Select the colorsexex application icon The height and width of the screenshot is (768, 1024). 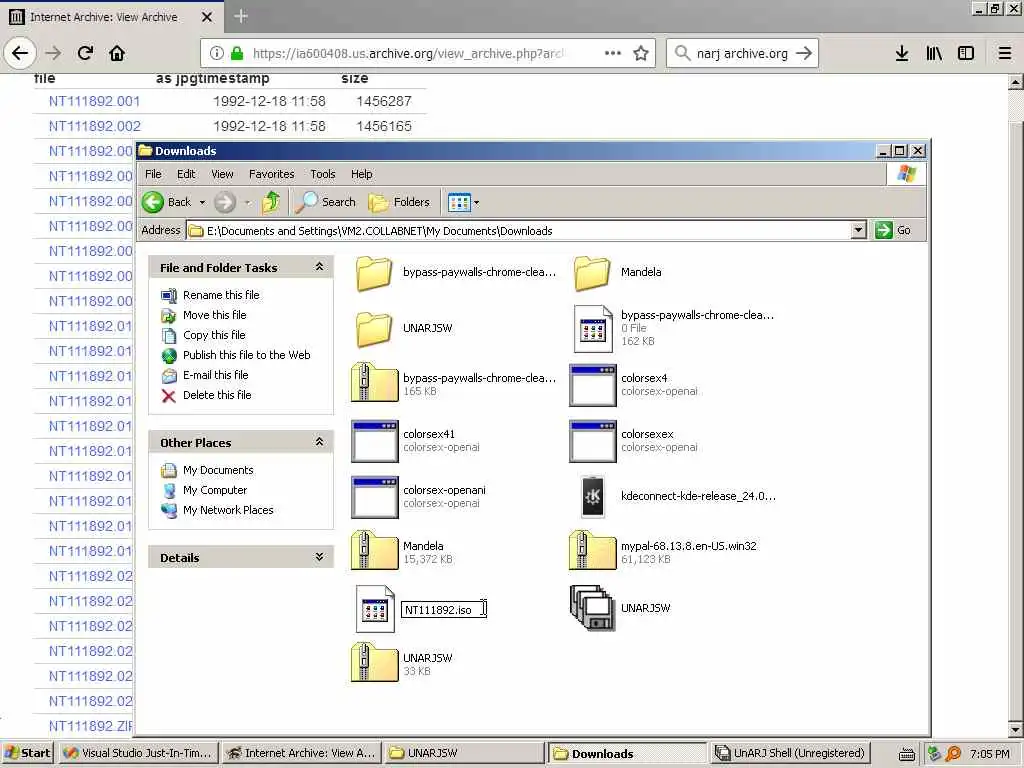pyautogui.click(x=592, y=441)
